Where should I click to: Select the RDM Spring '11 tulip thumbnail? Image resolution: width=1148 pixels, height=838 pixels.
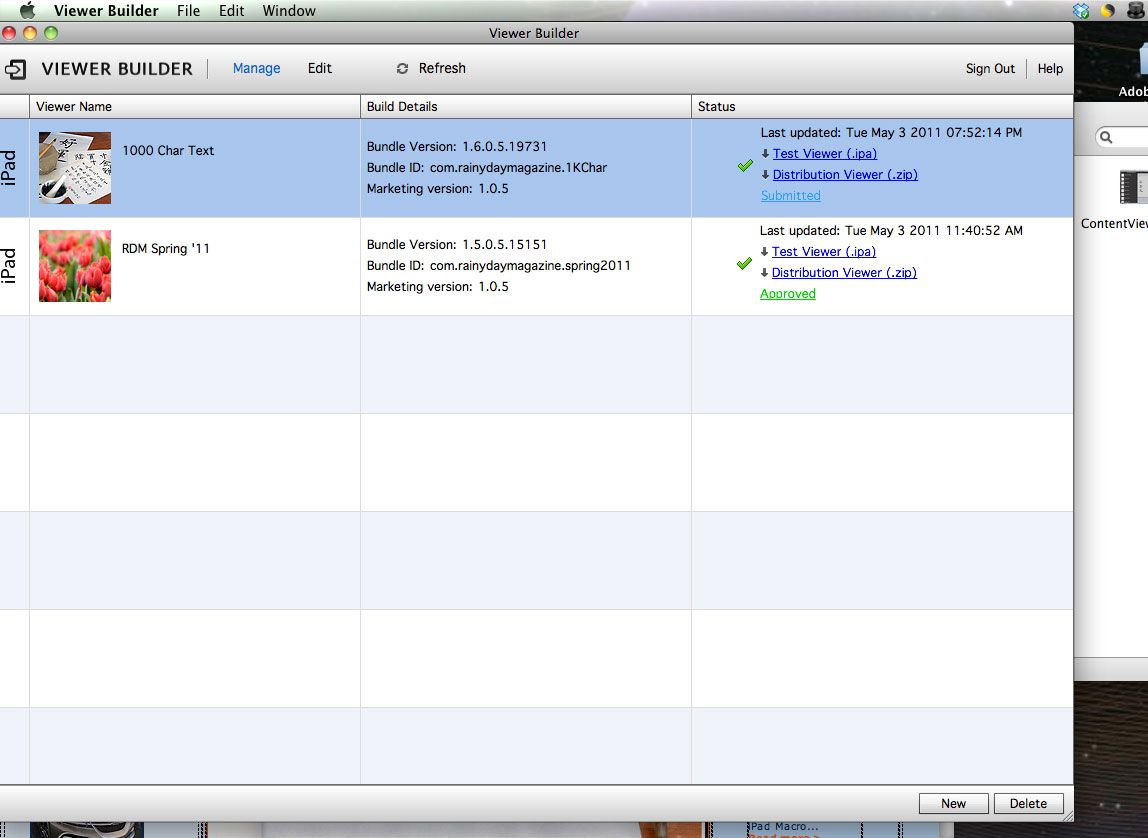click(x=75, y=266)
